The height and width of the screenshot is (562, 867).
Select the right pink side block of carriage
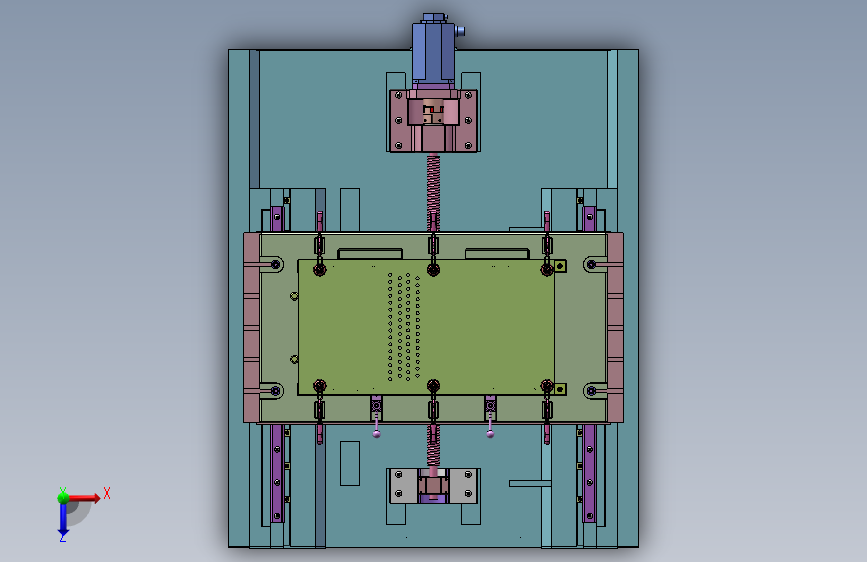pyautogui.click(x=615, y=327)
